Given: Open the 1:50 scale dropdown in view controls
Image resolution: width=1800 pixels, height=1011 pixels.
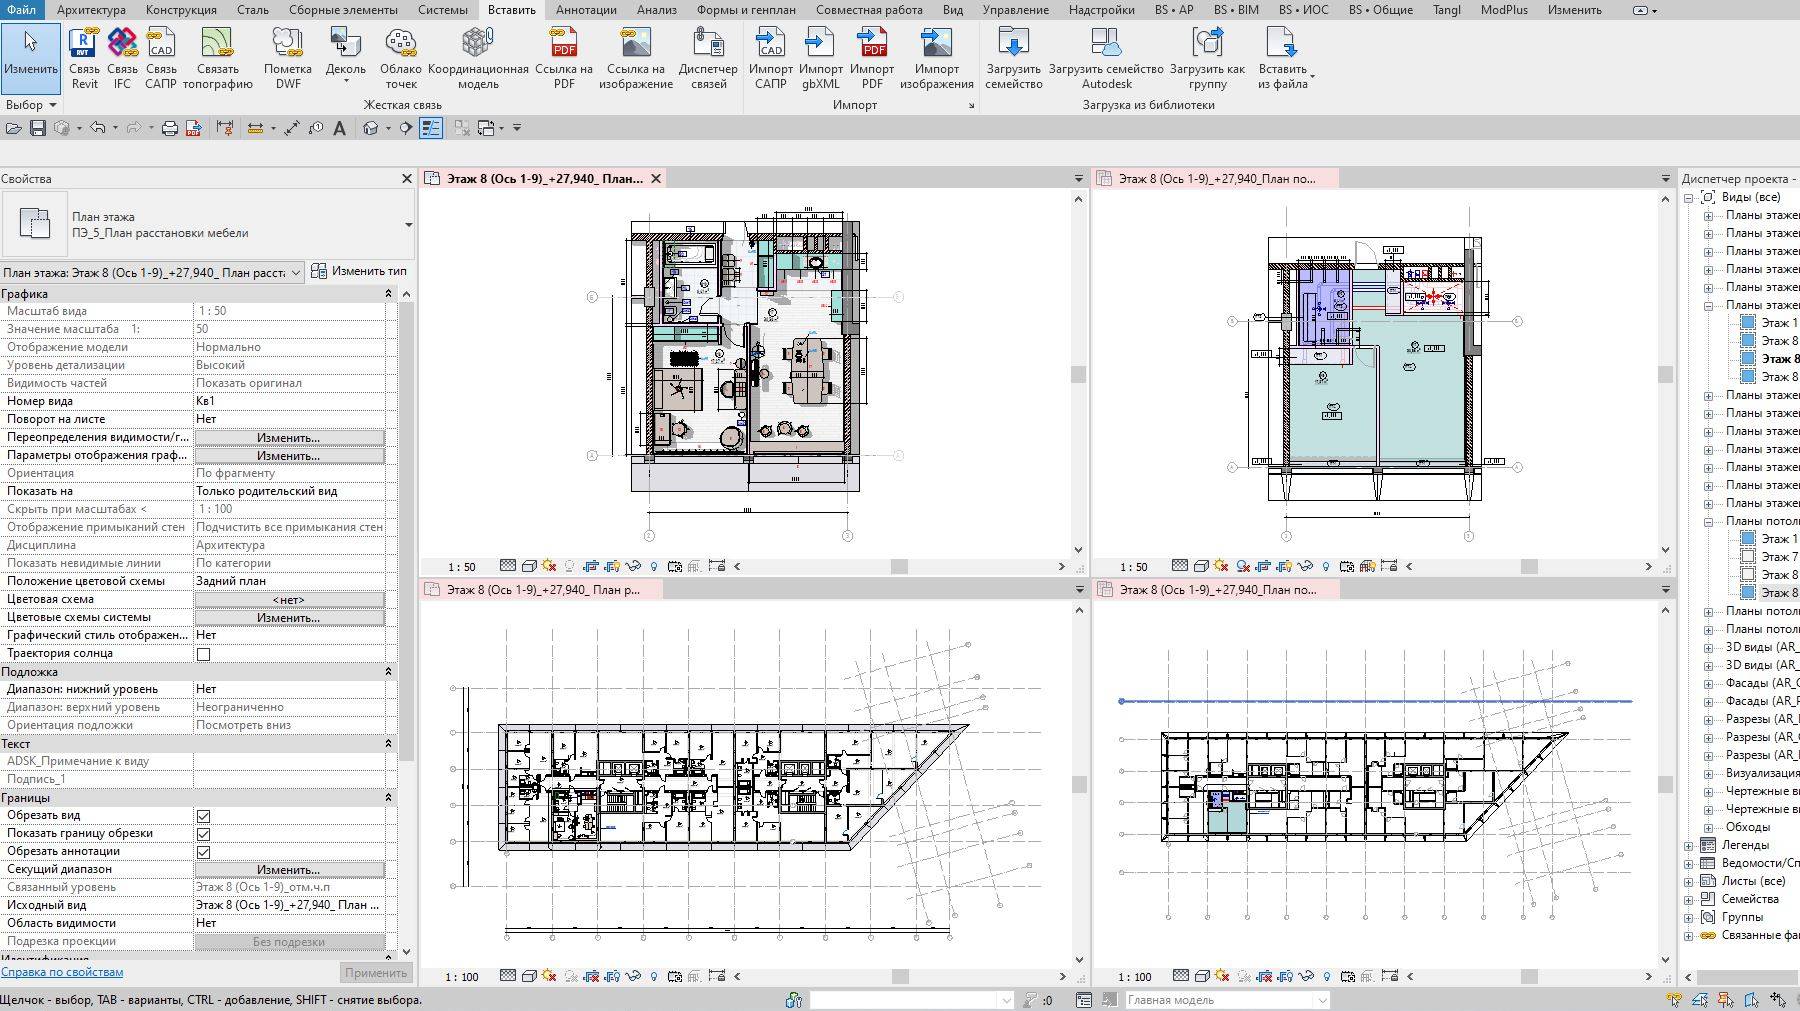Looking at the screenshot, I should pos(461,565).
